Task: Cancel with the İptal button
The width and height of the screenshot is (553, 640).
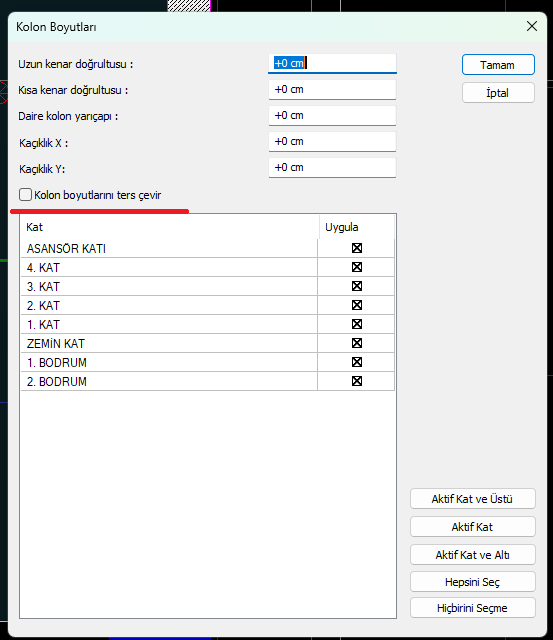Action: coord(498,93)
